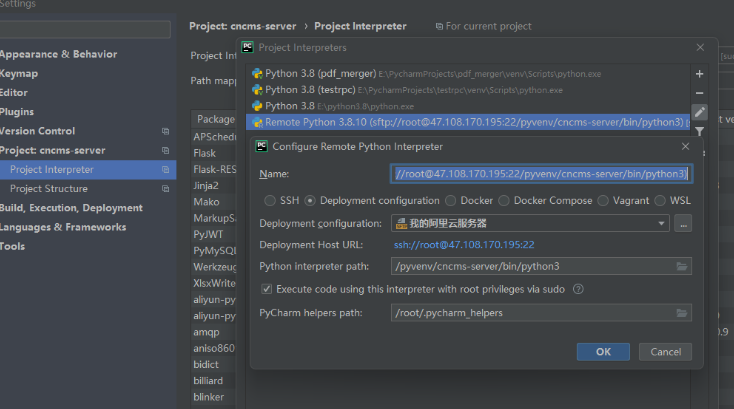Select Remote Python 3.8.10 interpreter row

pyautogui.click(x=467, y=122)
